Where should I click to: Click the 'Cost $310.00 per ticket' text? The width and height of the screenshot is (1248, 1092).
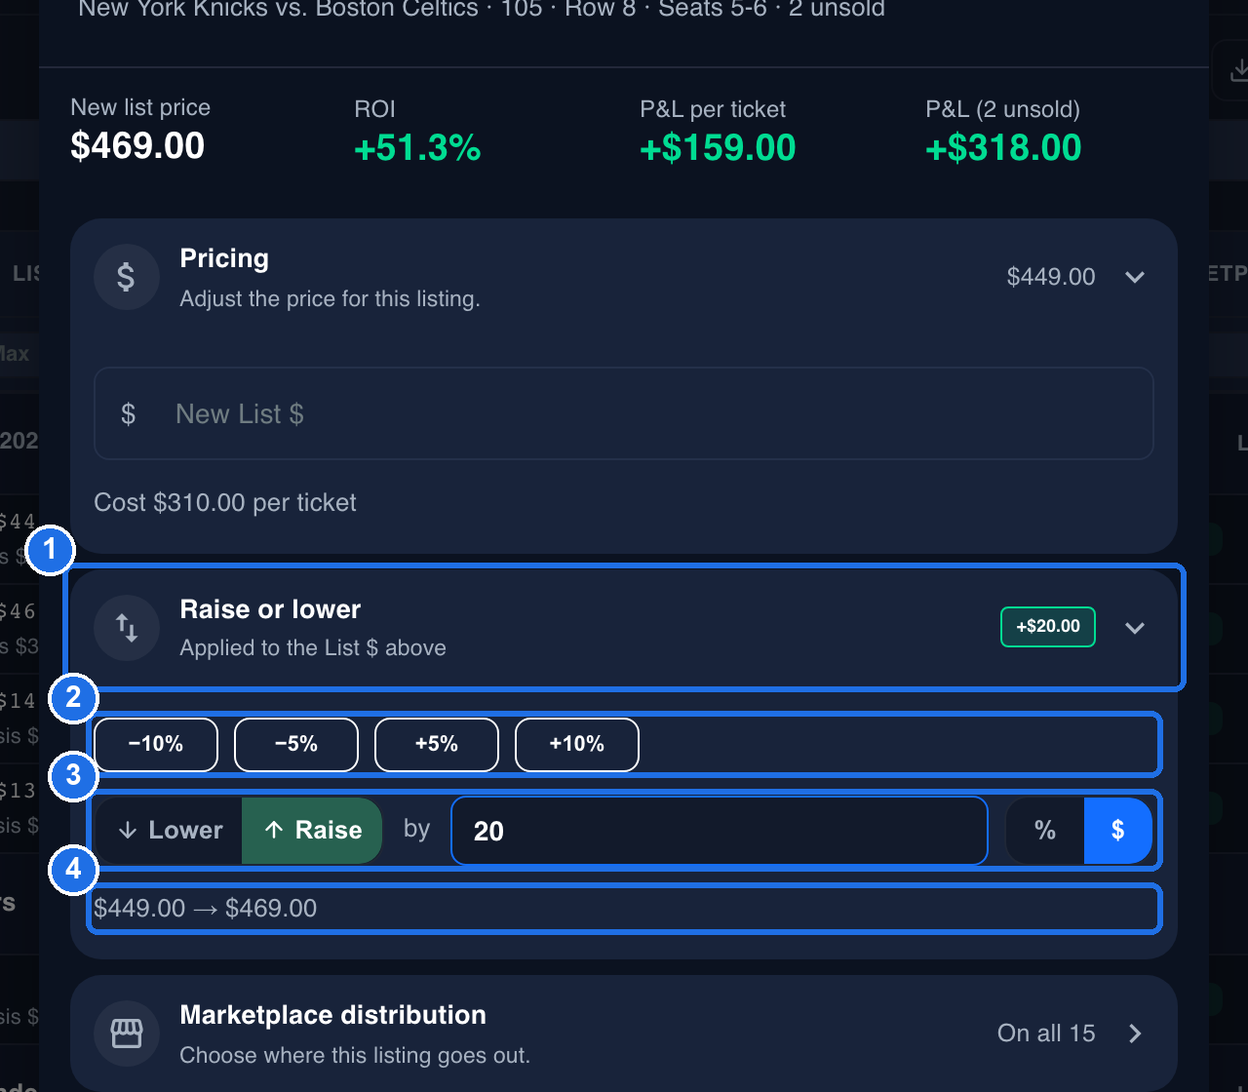pyautogui.click(x=225, y=502)
